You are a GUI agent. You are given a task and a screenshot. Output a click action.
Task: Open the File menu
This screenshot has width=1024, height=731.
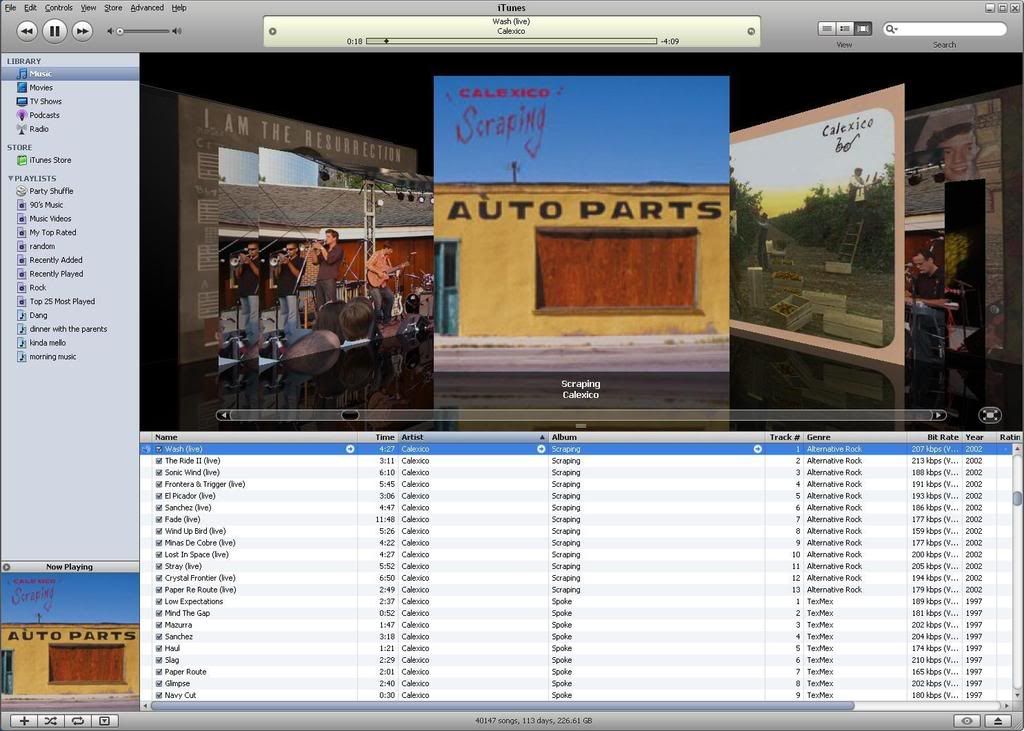[10, 8]
